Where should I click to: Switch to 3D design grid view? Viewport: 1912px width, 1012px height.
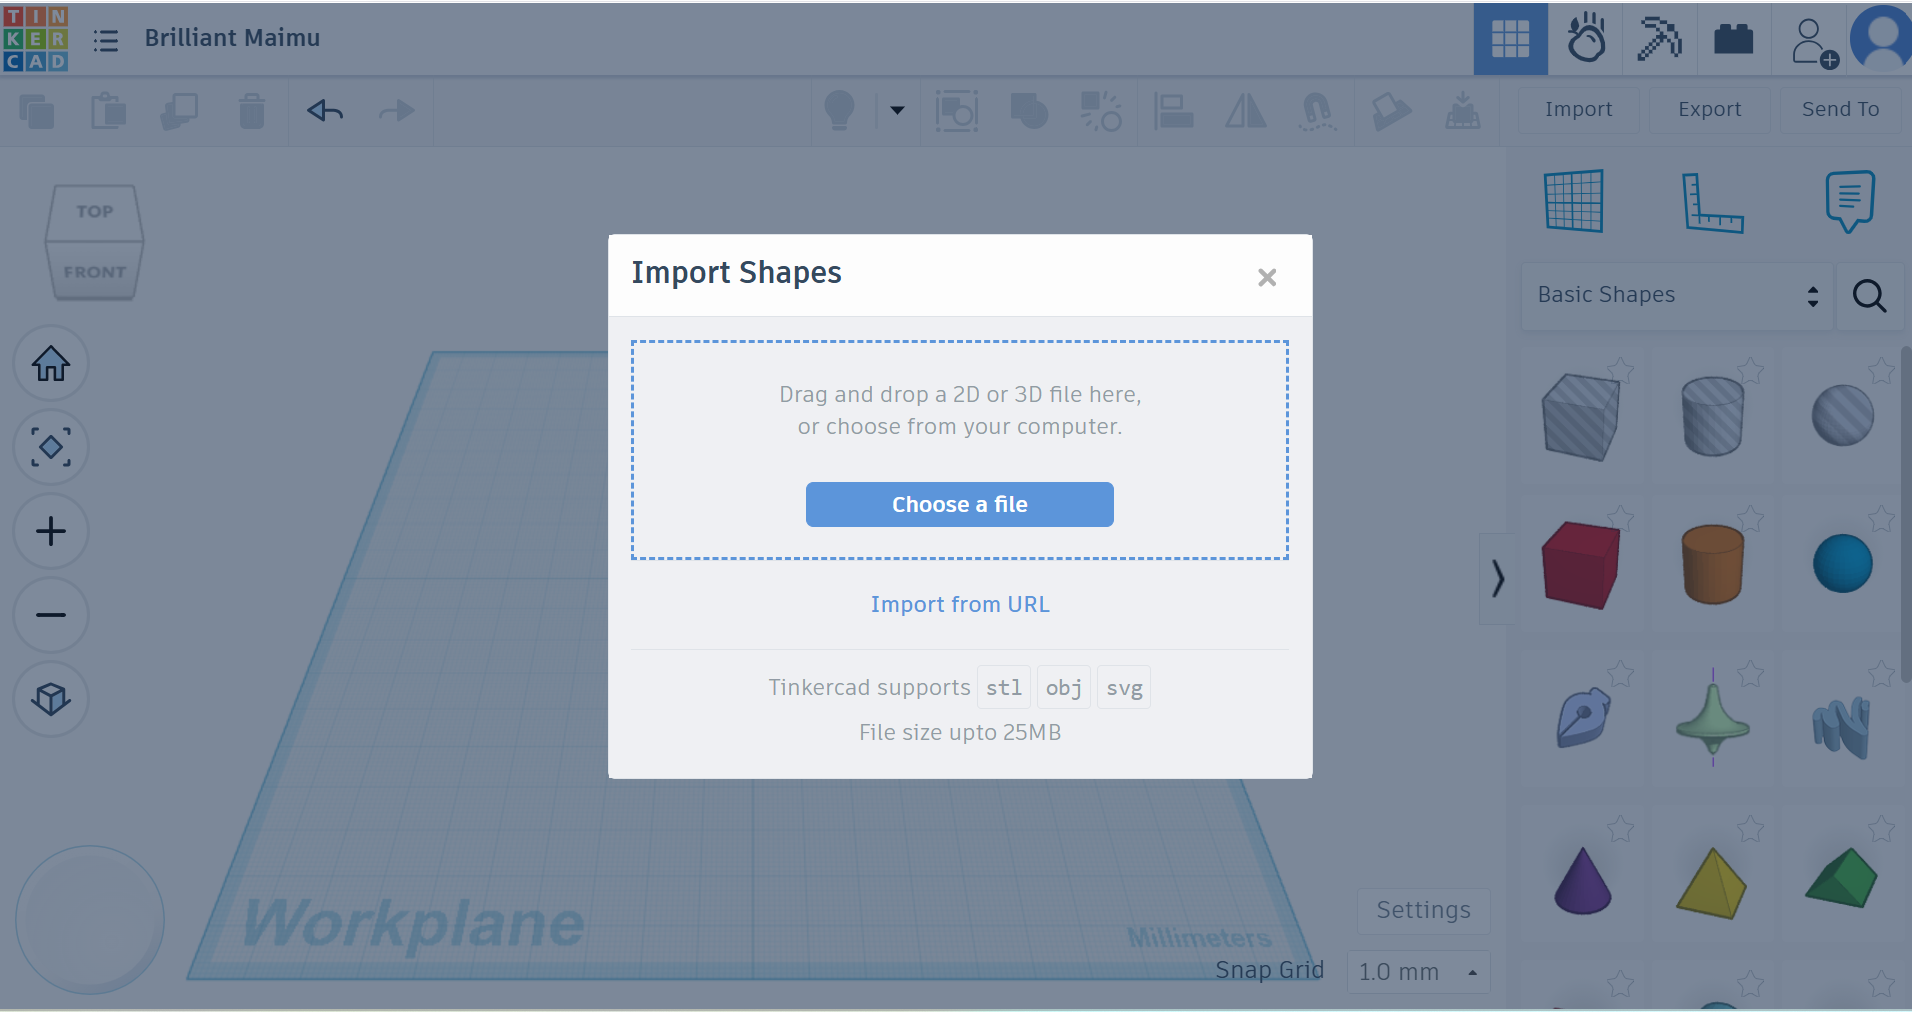pyautogui.click(x=1510, y=39)
